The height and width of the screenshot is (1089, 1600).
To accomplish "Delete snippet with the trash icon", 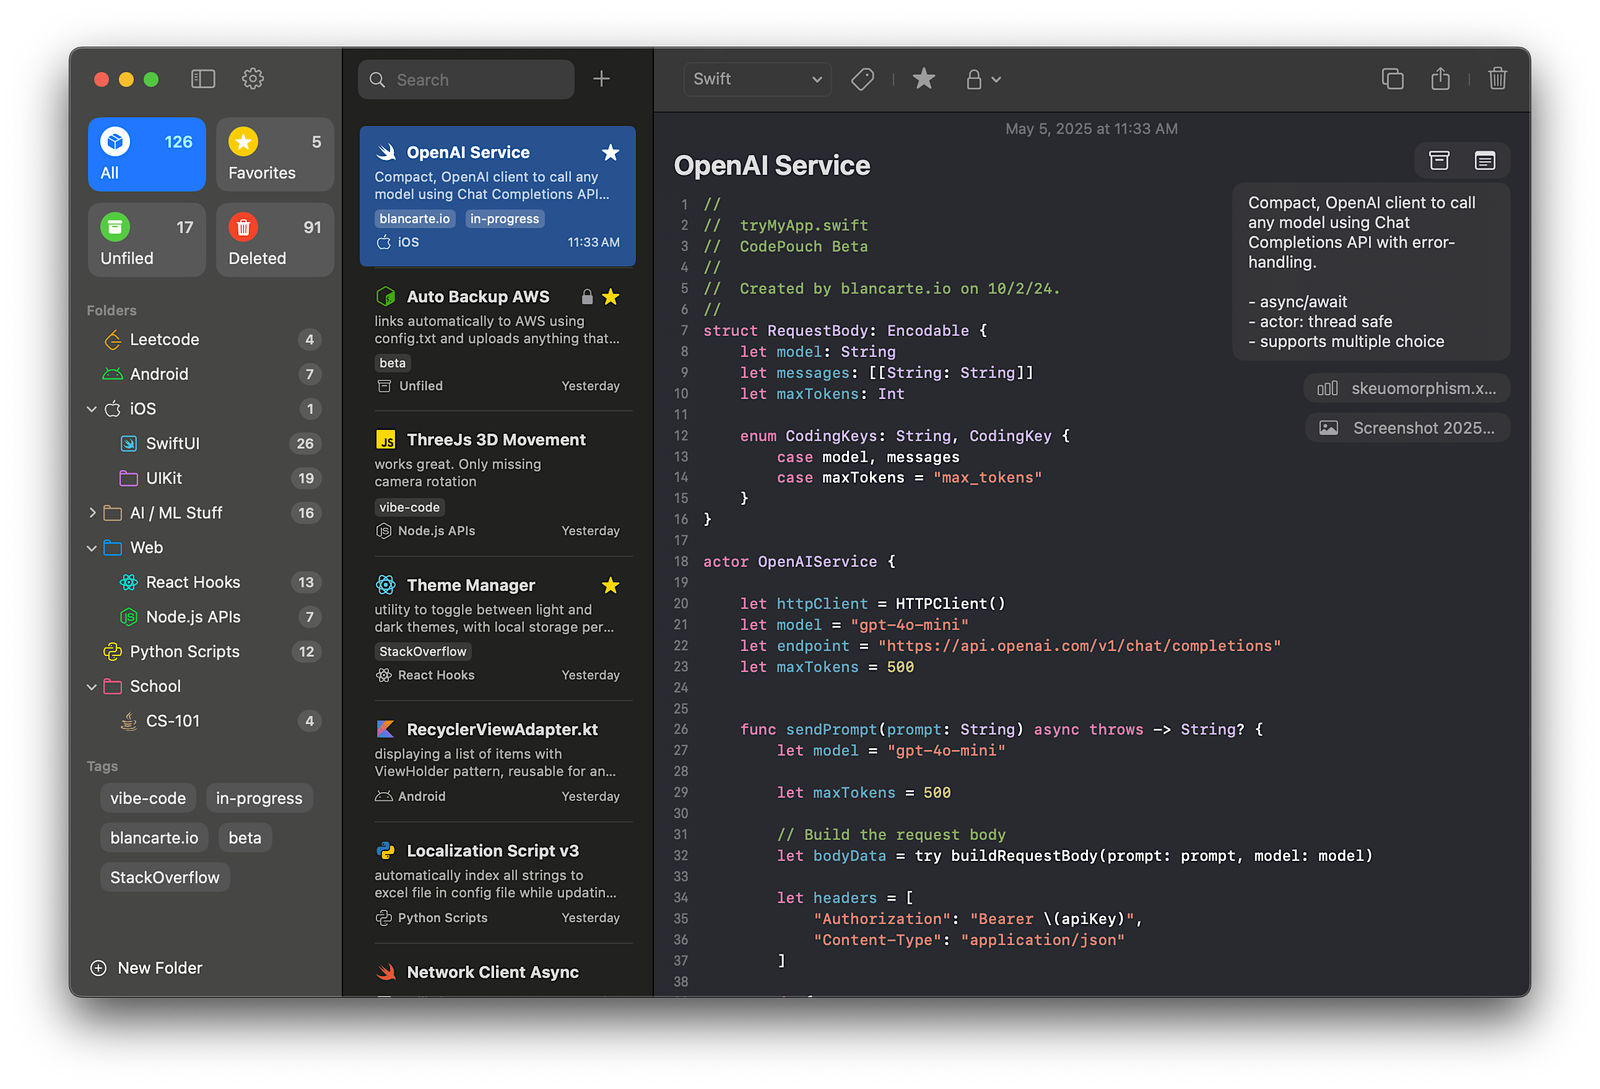I will click(1497, 79).
